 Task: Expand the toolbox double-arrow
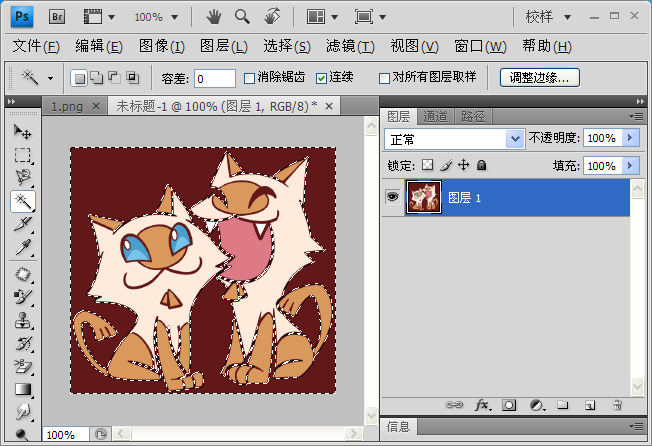coord(11,101)
